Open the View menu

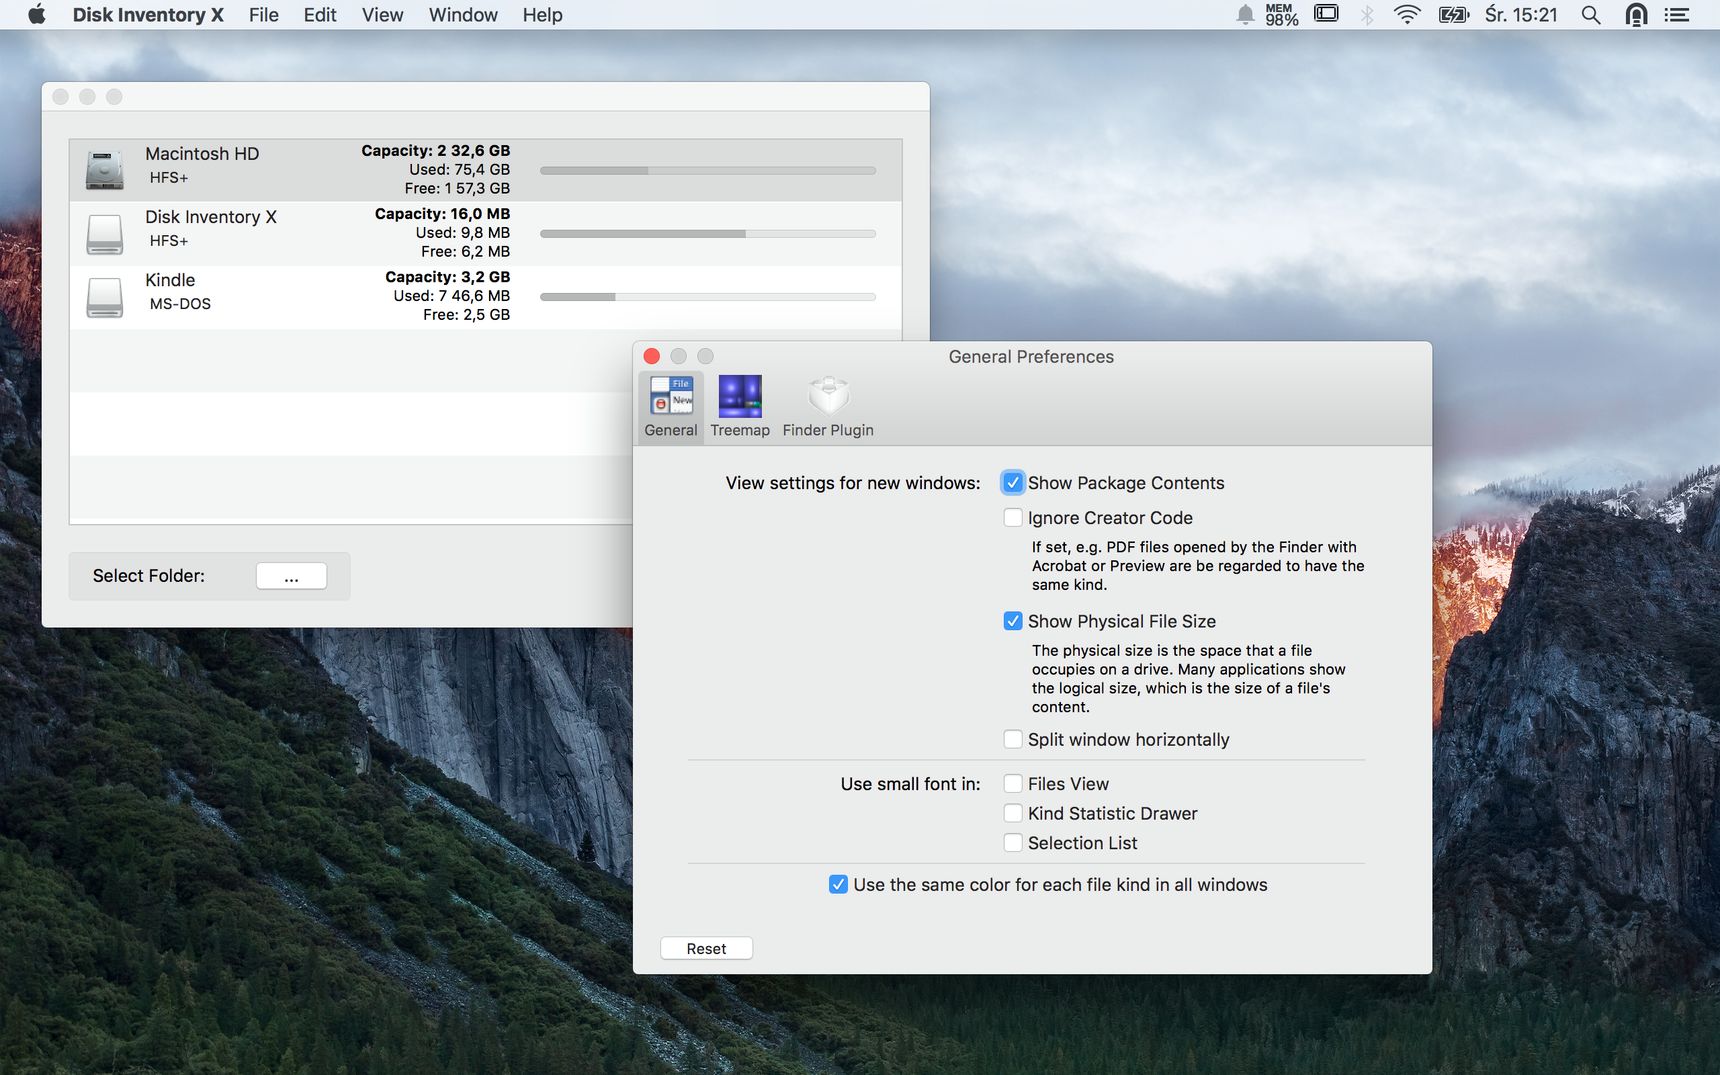pyautogui.click(x=382, y=14)
